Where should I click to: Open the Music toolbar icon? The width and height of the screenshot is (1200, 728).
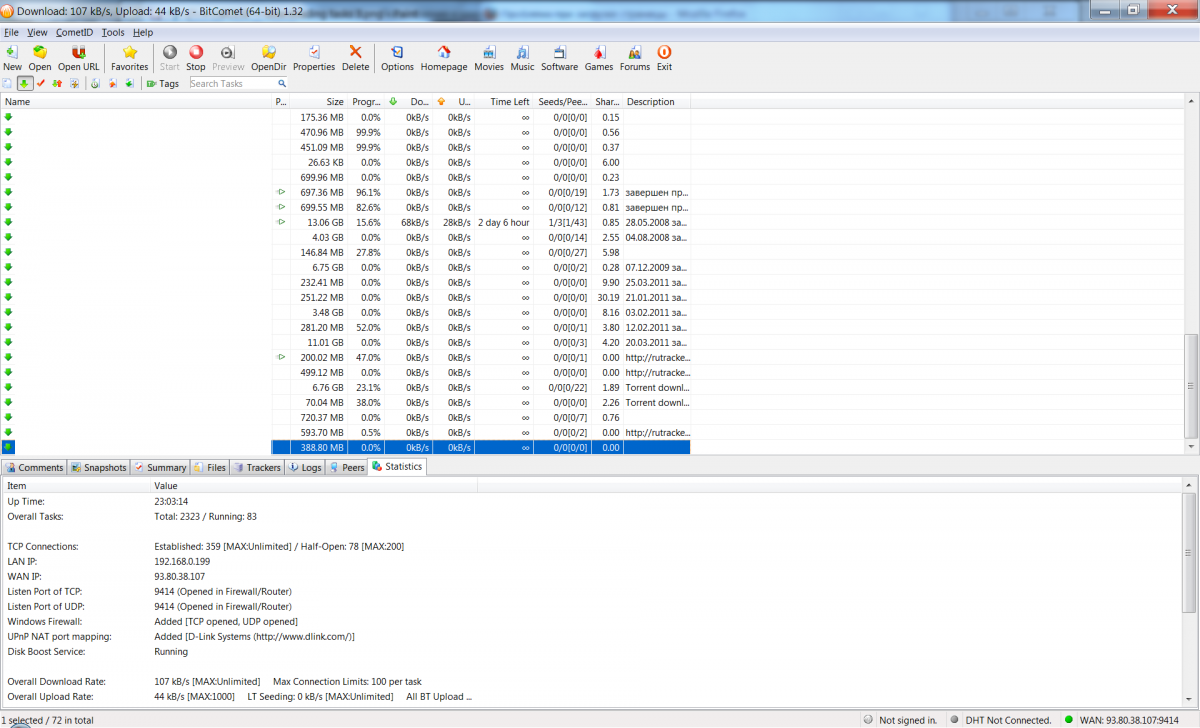pyautogui.click(x=523, y=52)
